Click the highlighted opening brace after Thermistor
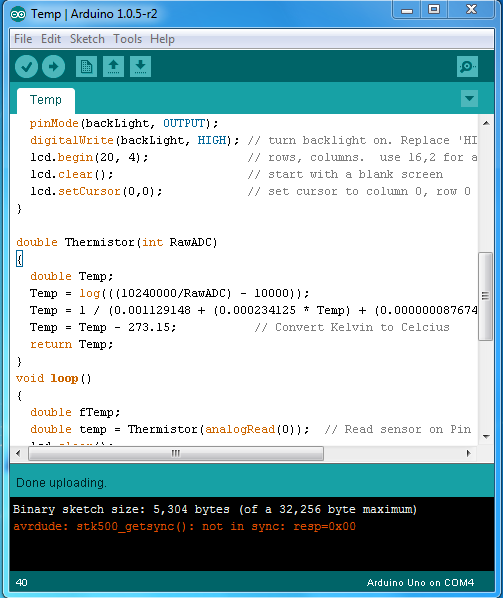This screenshot has width=503, height=598. [19, 259]
